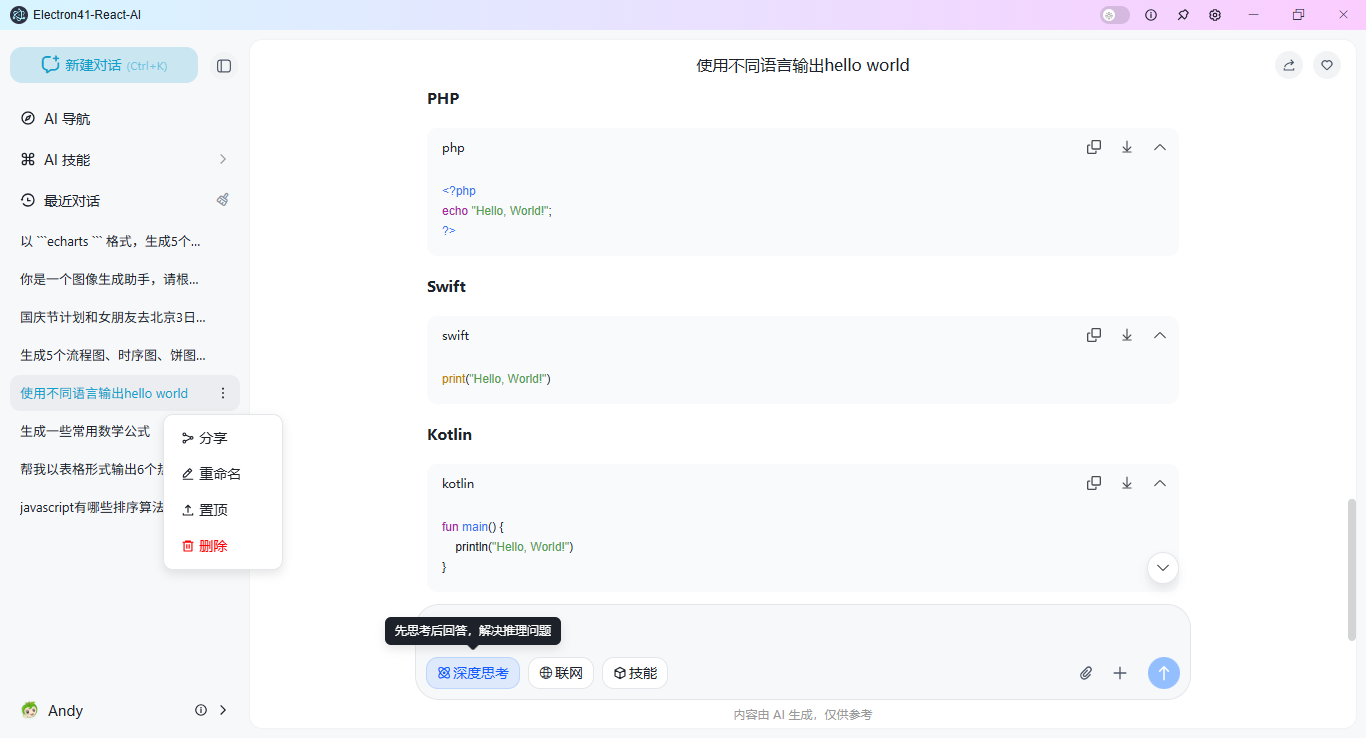Choose 删除 from the context menu
1366x738 pixels.
tap(223, 546)
